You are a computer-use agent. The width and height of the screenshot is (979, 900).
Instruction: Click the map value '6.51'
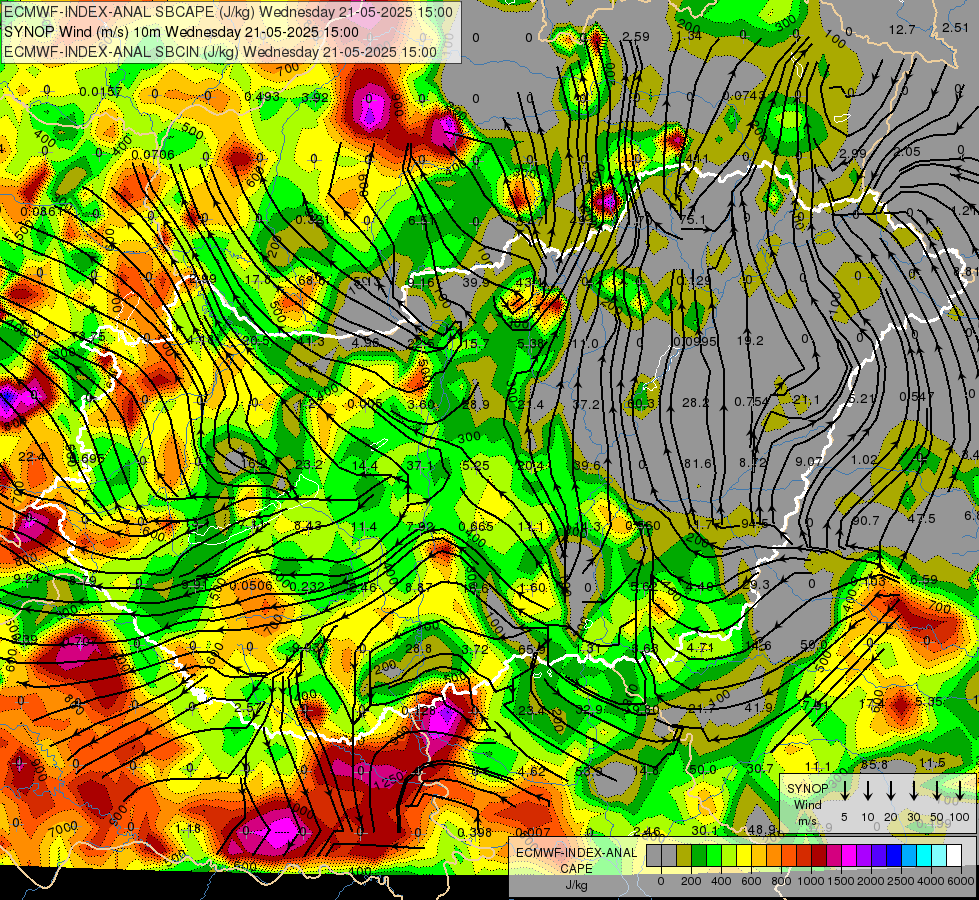pos(421,220)
